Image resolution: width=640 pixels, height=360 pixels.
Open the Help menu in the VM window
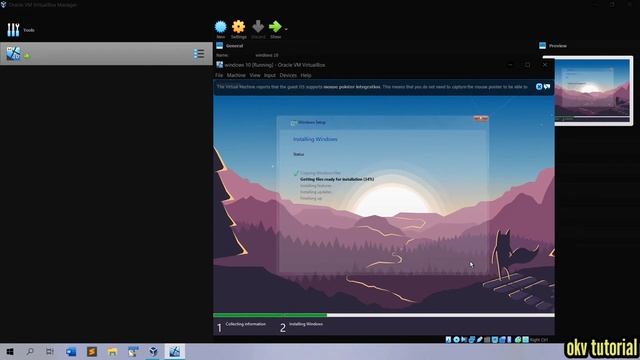coord(306,76)
